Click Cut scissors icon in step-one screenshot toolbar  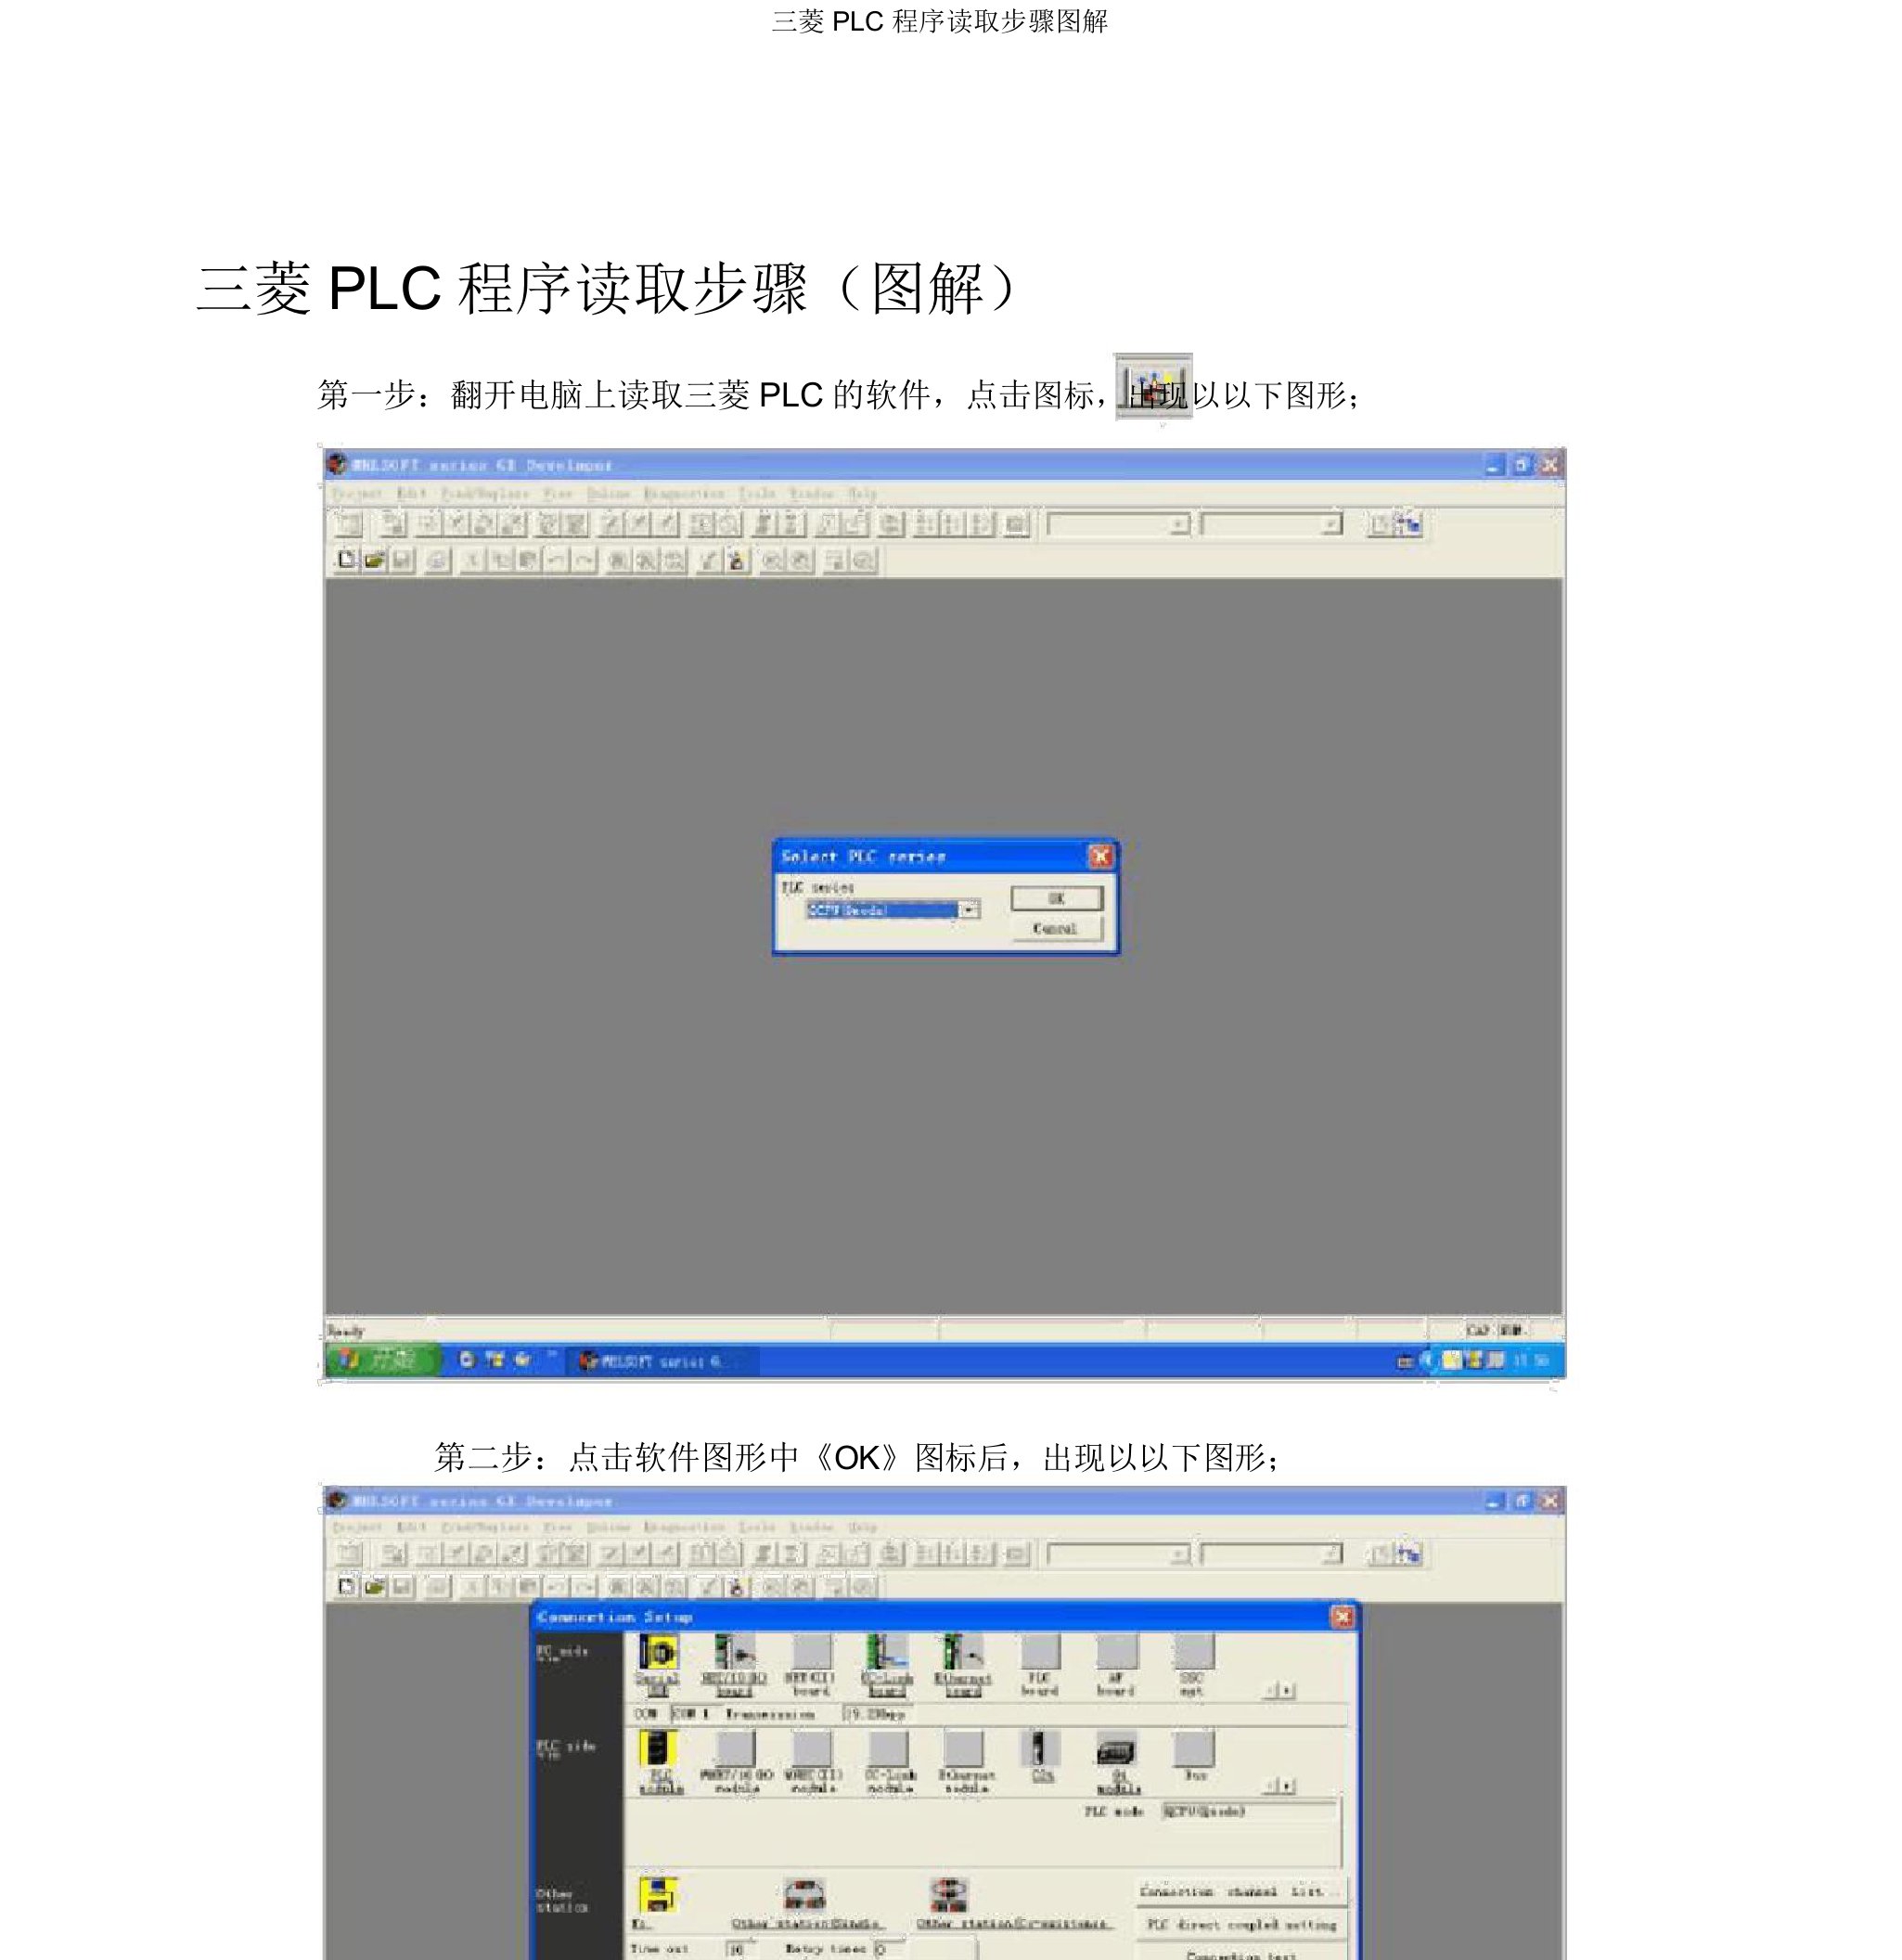(x=472, y=560)
